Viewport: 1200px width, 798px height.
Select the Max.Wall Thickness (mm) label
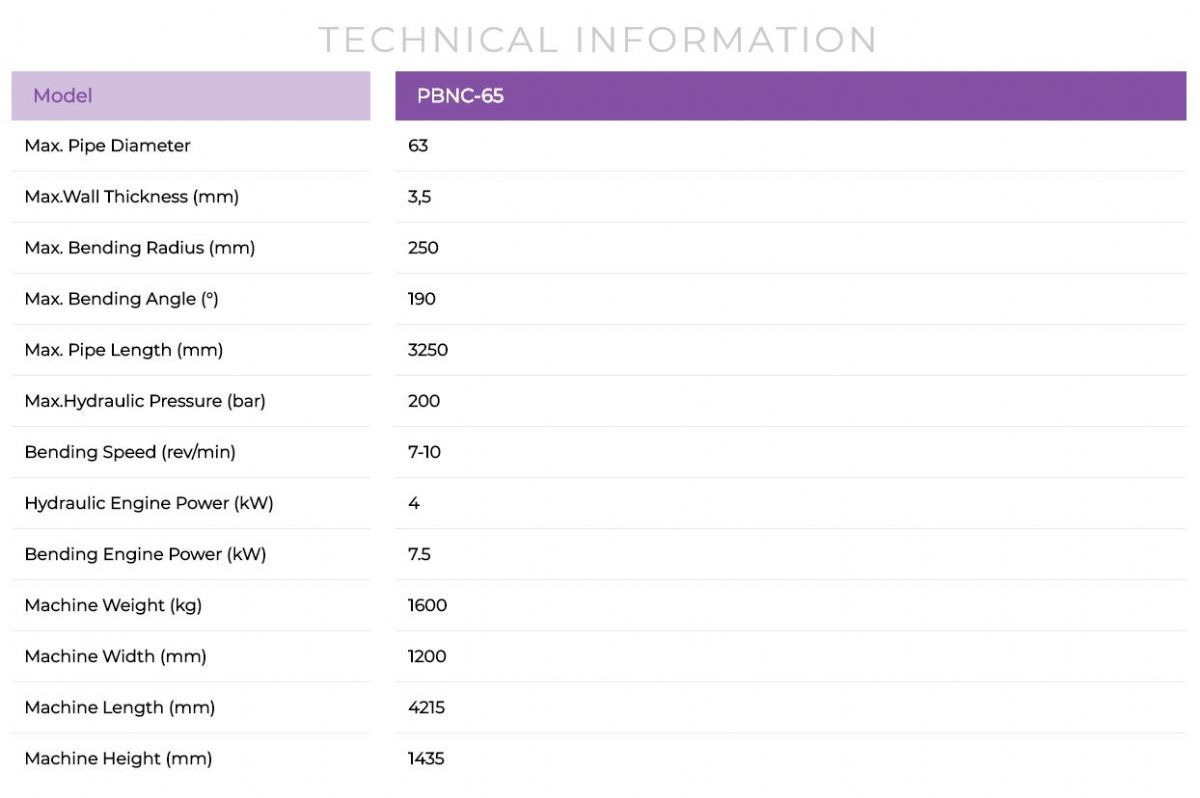(x=131, y=197)
